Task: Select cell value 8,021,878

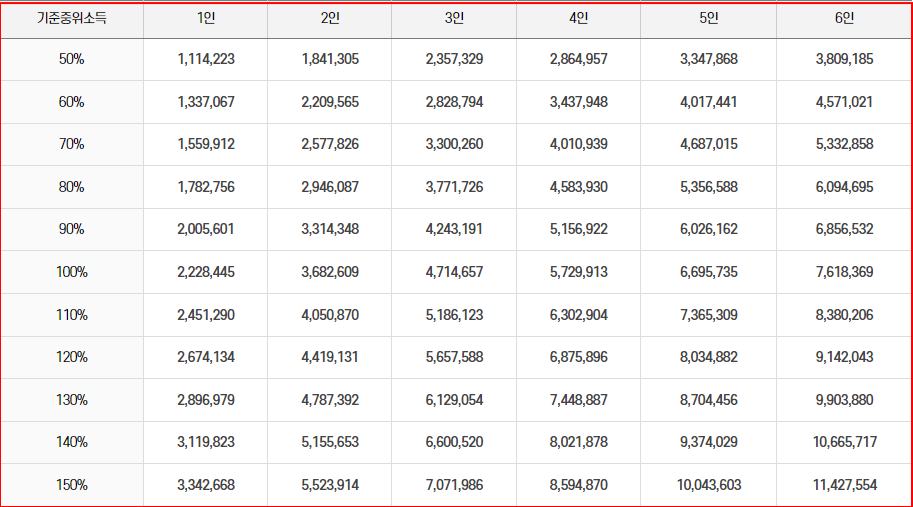Action: 579,442
